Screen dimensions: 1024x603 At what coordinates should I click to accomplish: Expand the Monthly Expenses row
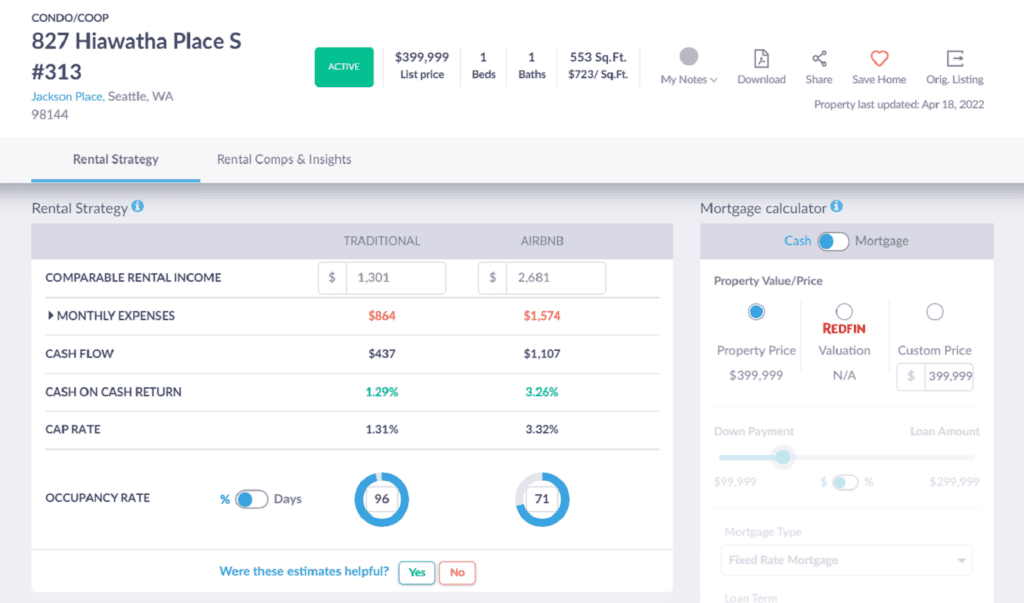tap(51, 316)
